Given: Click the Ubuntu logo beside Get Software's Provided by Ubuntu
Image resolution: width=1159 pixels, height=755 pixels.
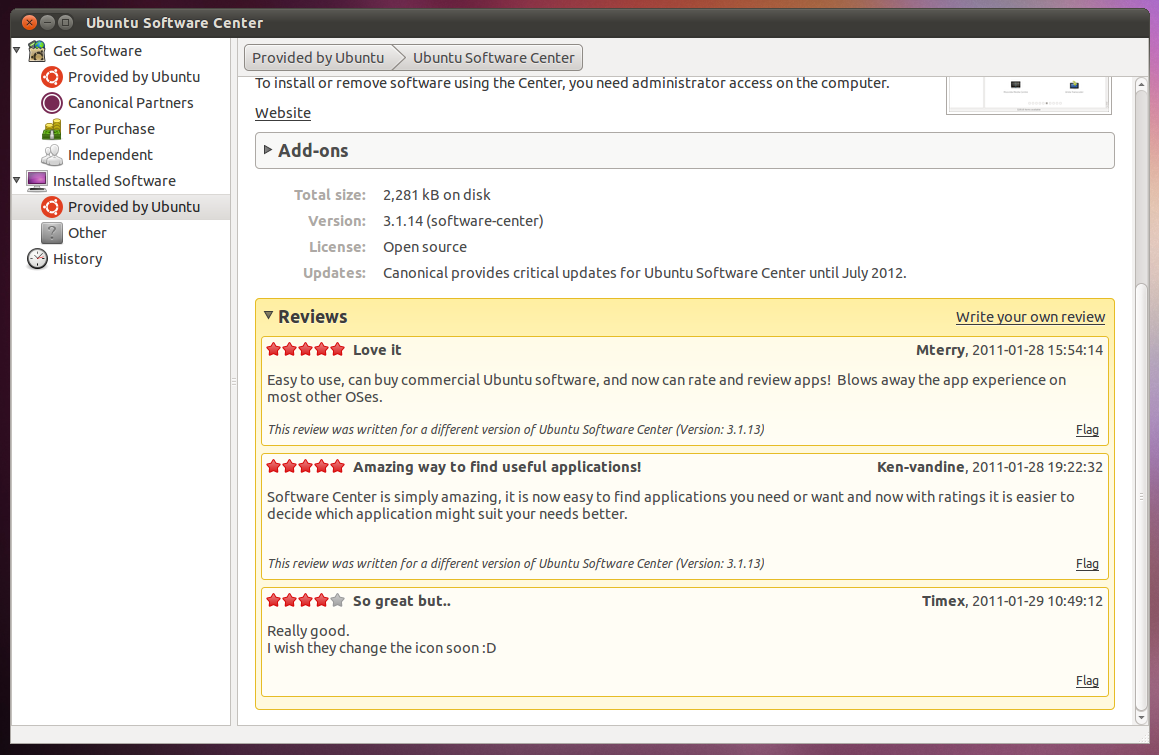Looking at the screenshot, I should coord(52,77).
